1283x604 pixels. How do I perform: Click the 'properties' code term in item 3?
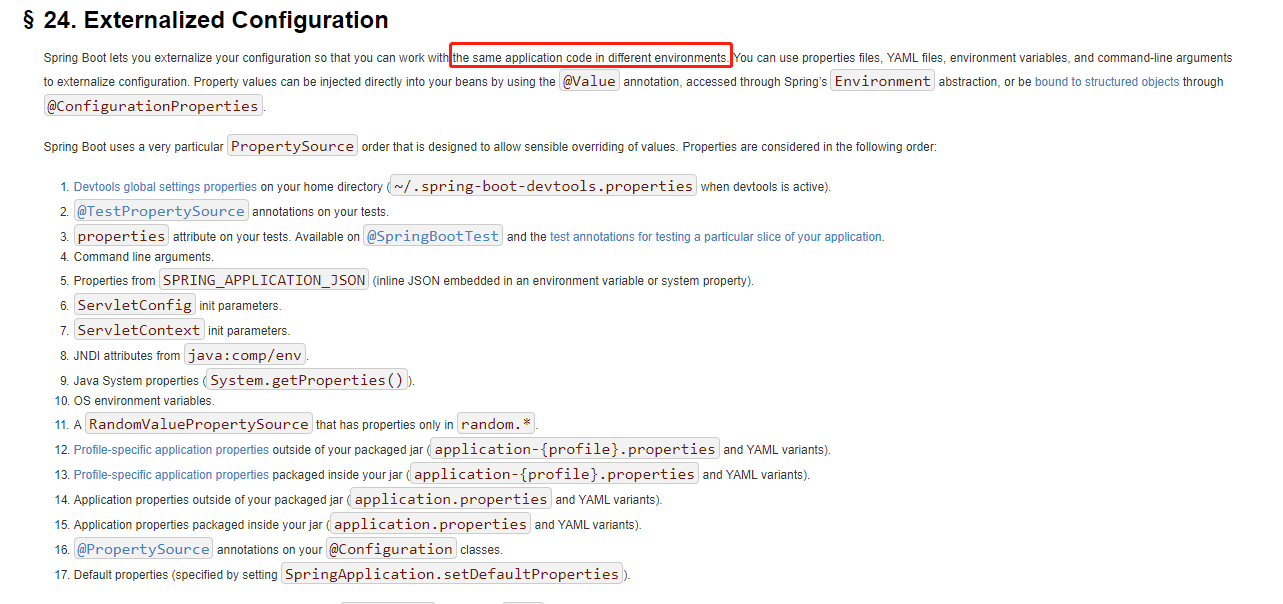tap(121, 236)
